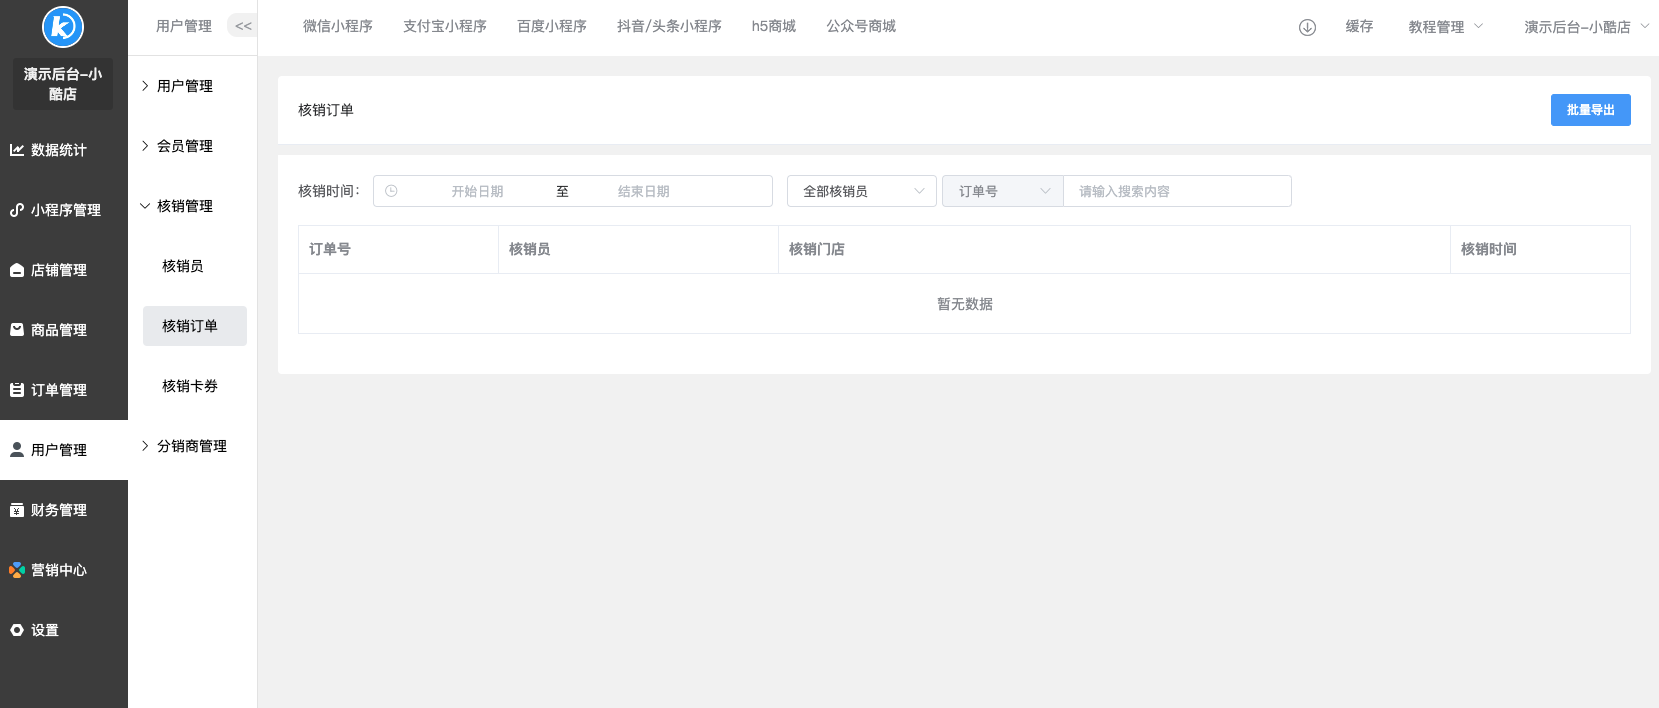Viewport: 1659px width, 708px height.
Task: Click the 订单管理 clipboard icon
Action: 17,390
